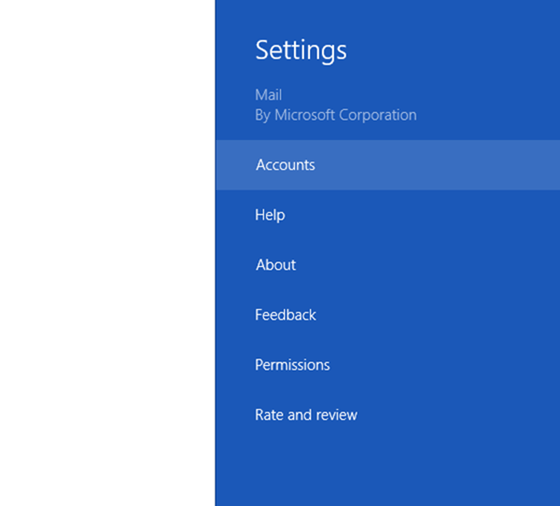Click the Mail app name label
The width and height of the screenshot is (560, 506).
click(x=269, y=95)
